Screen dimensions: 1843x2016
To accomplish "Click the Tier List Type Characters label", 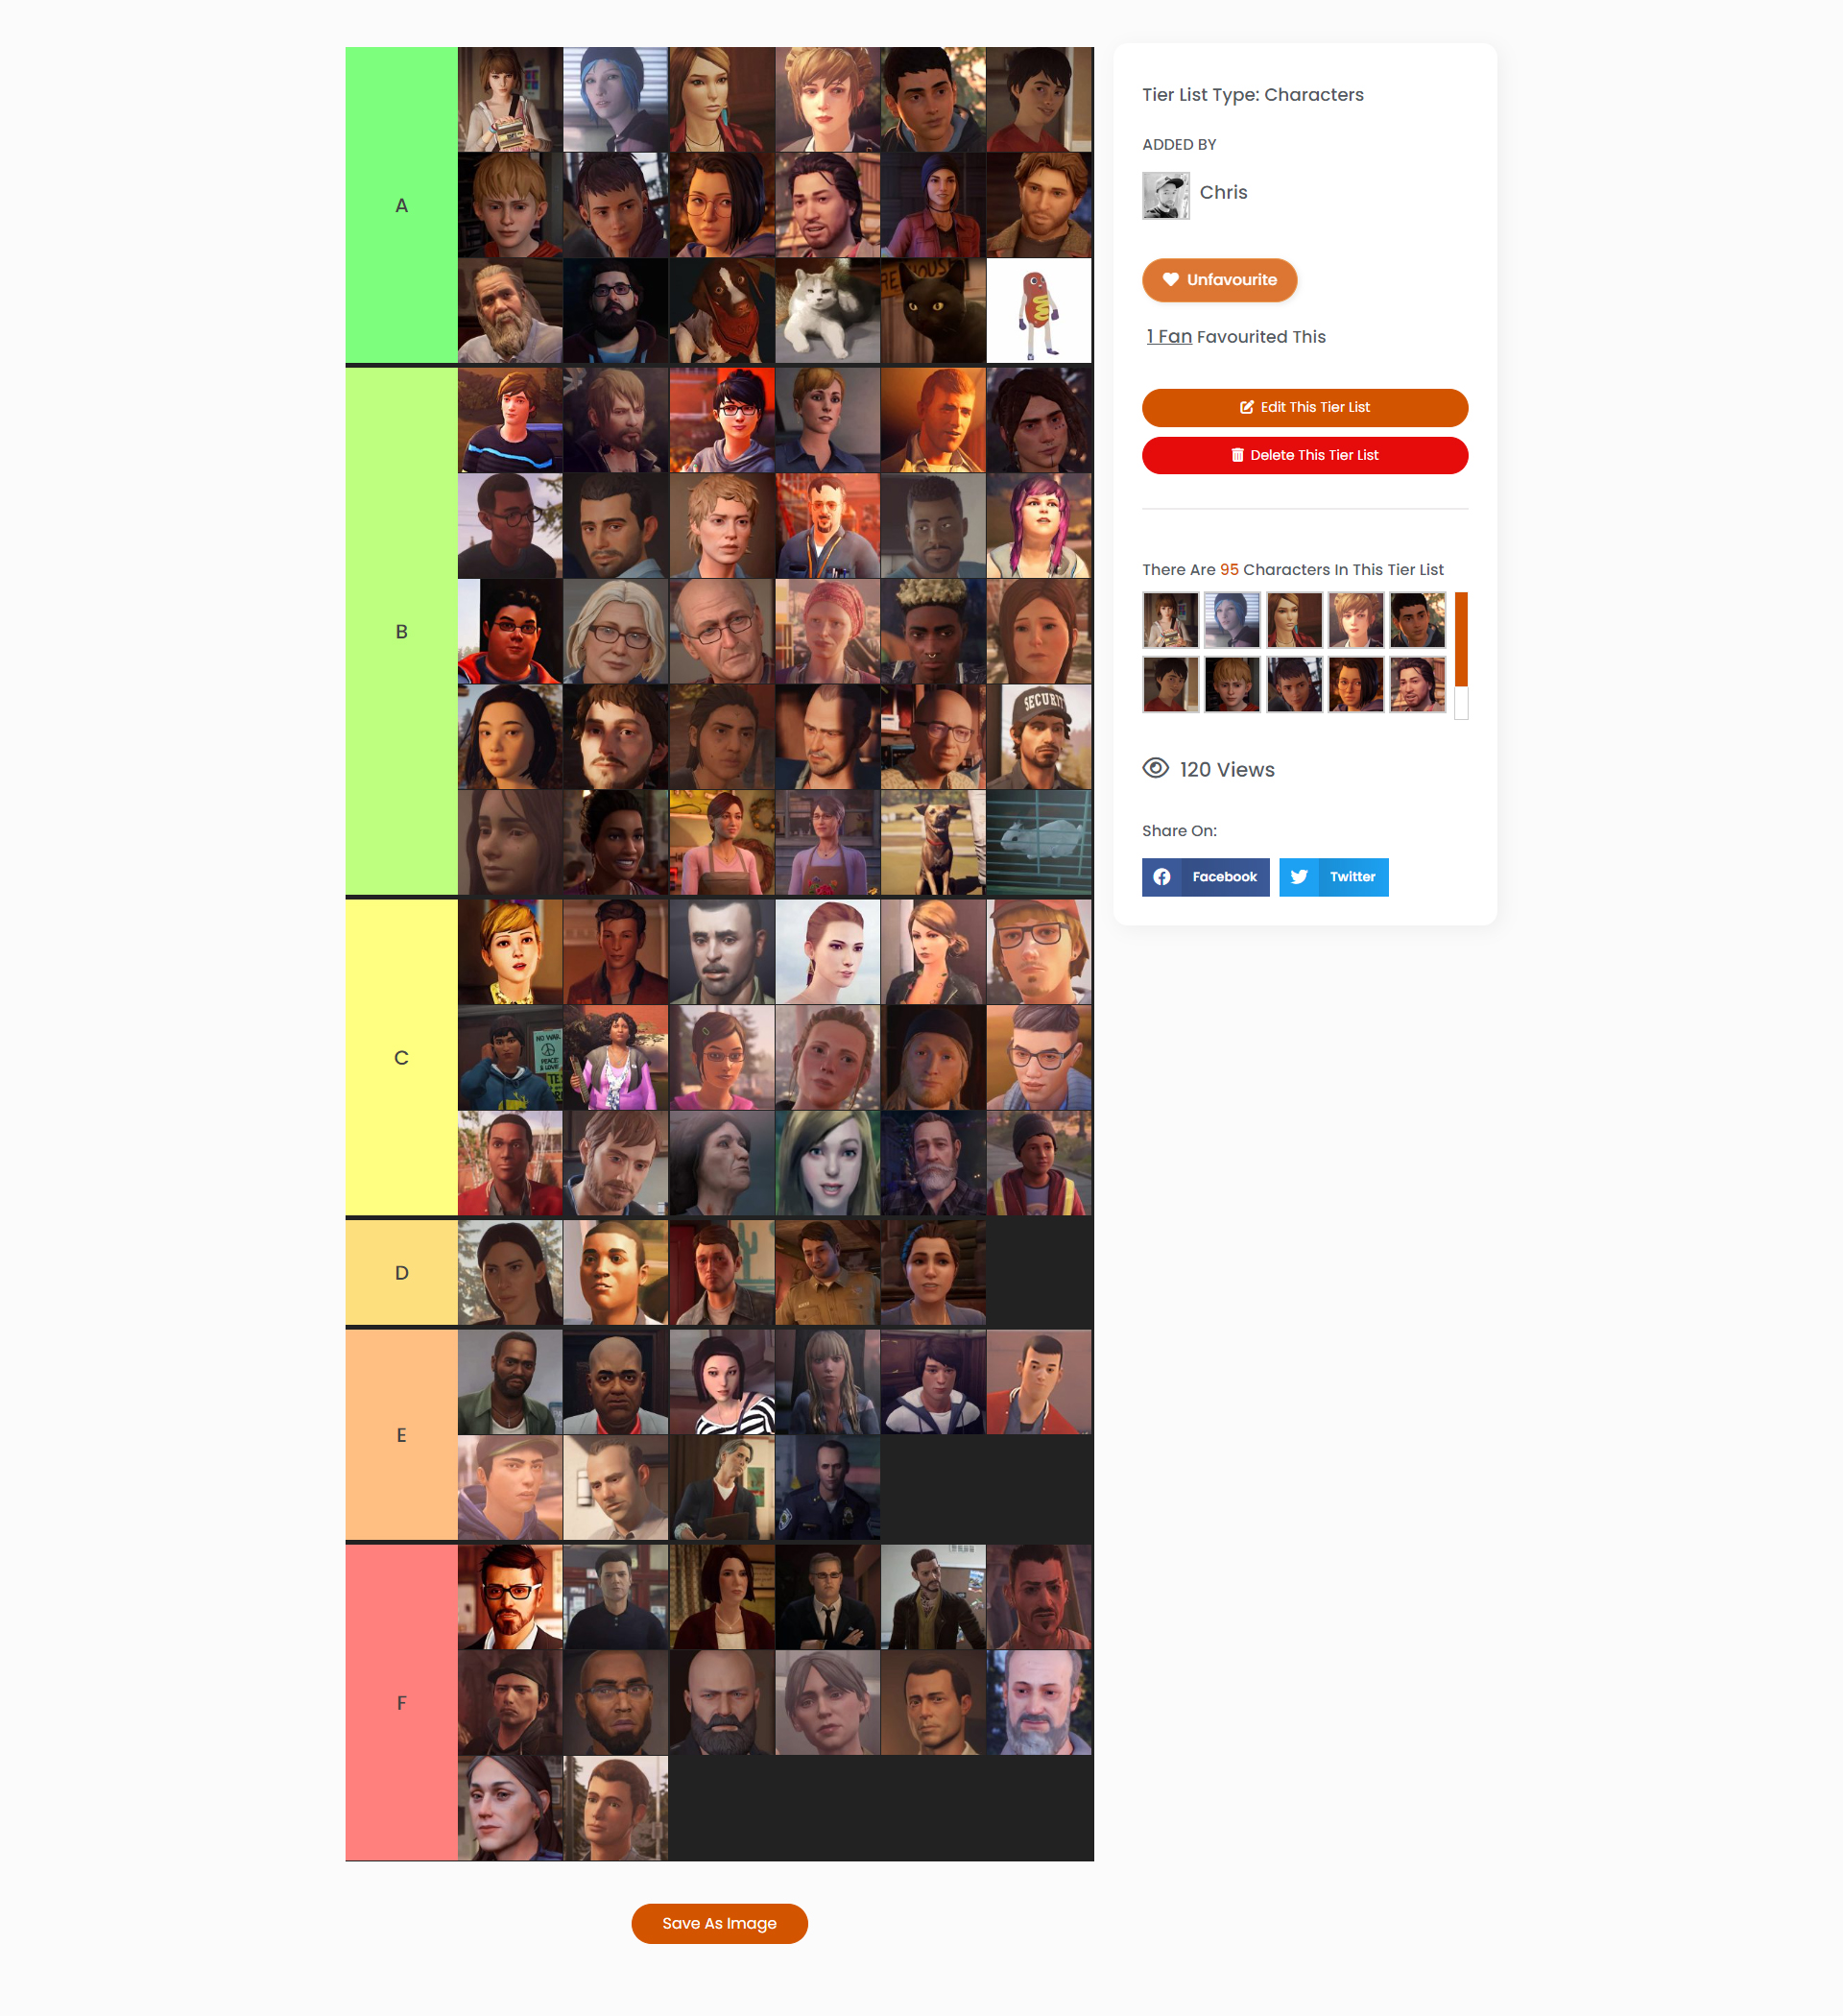I will [1254, 95].
